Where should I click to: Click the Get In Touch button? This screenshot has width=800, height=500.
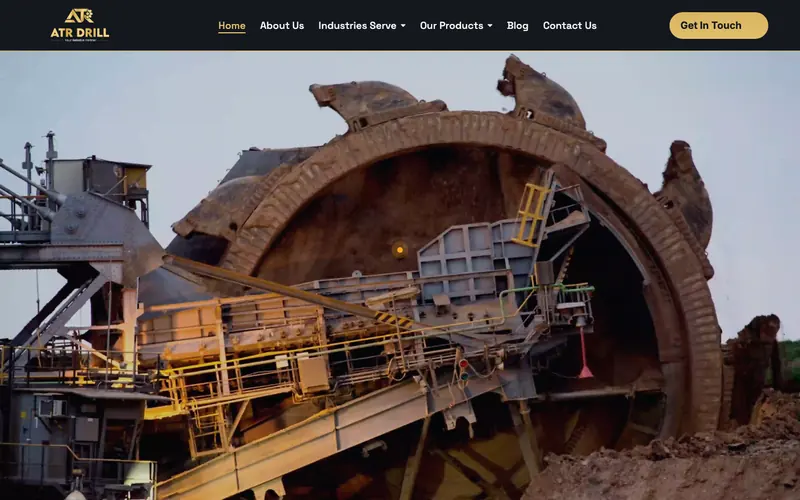[x=718, y=26]
